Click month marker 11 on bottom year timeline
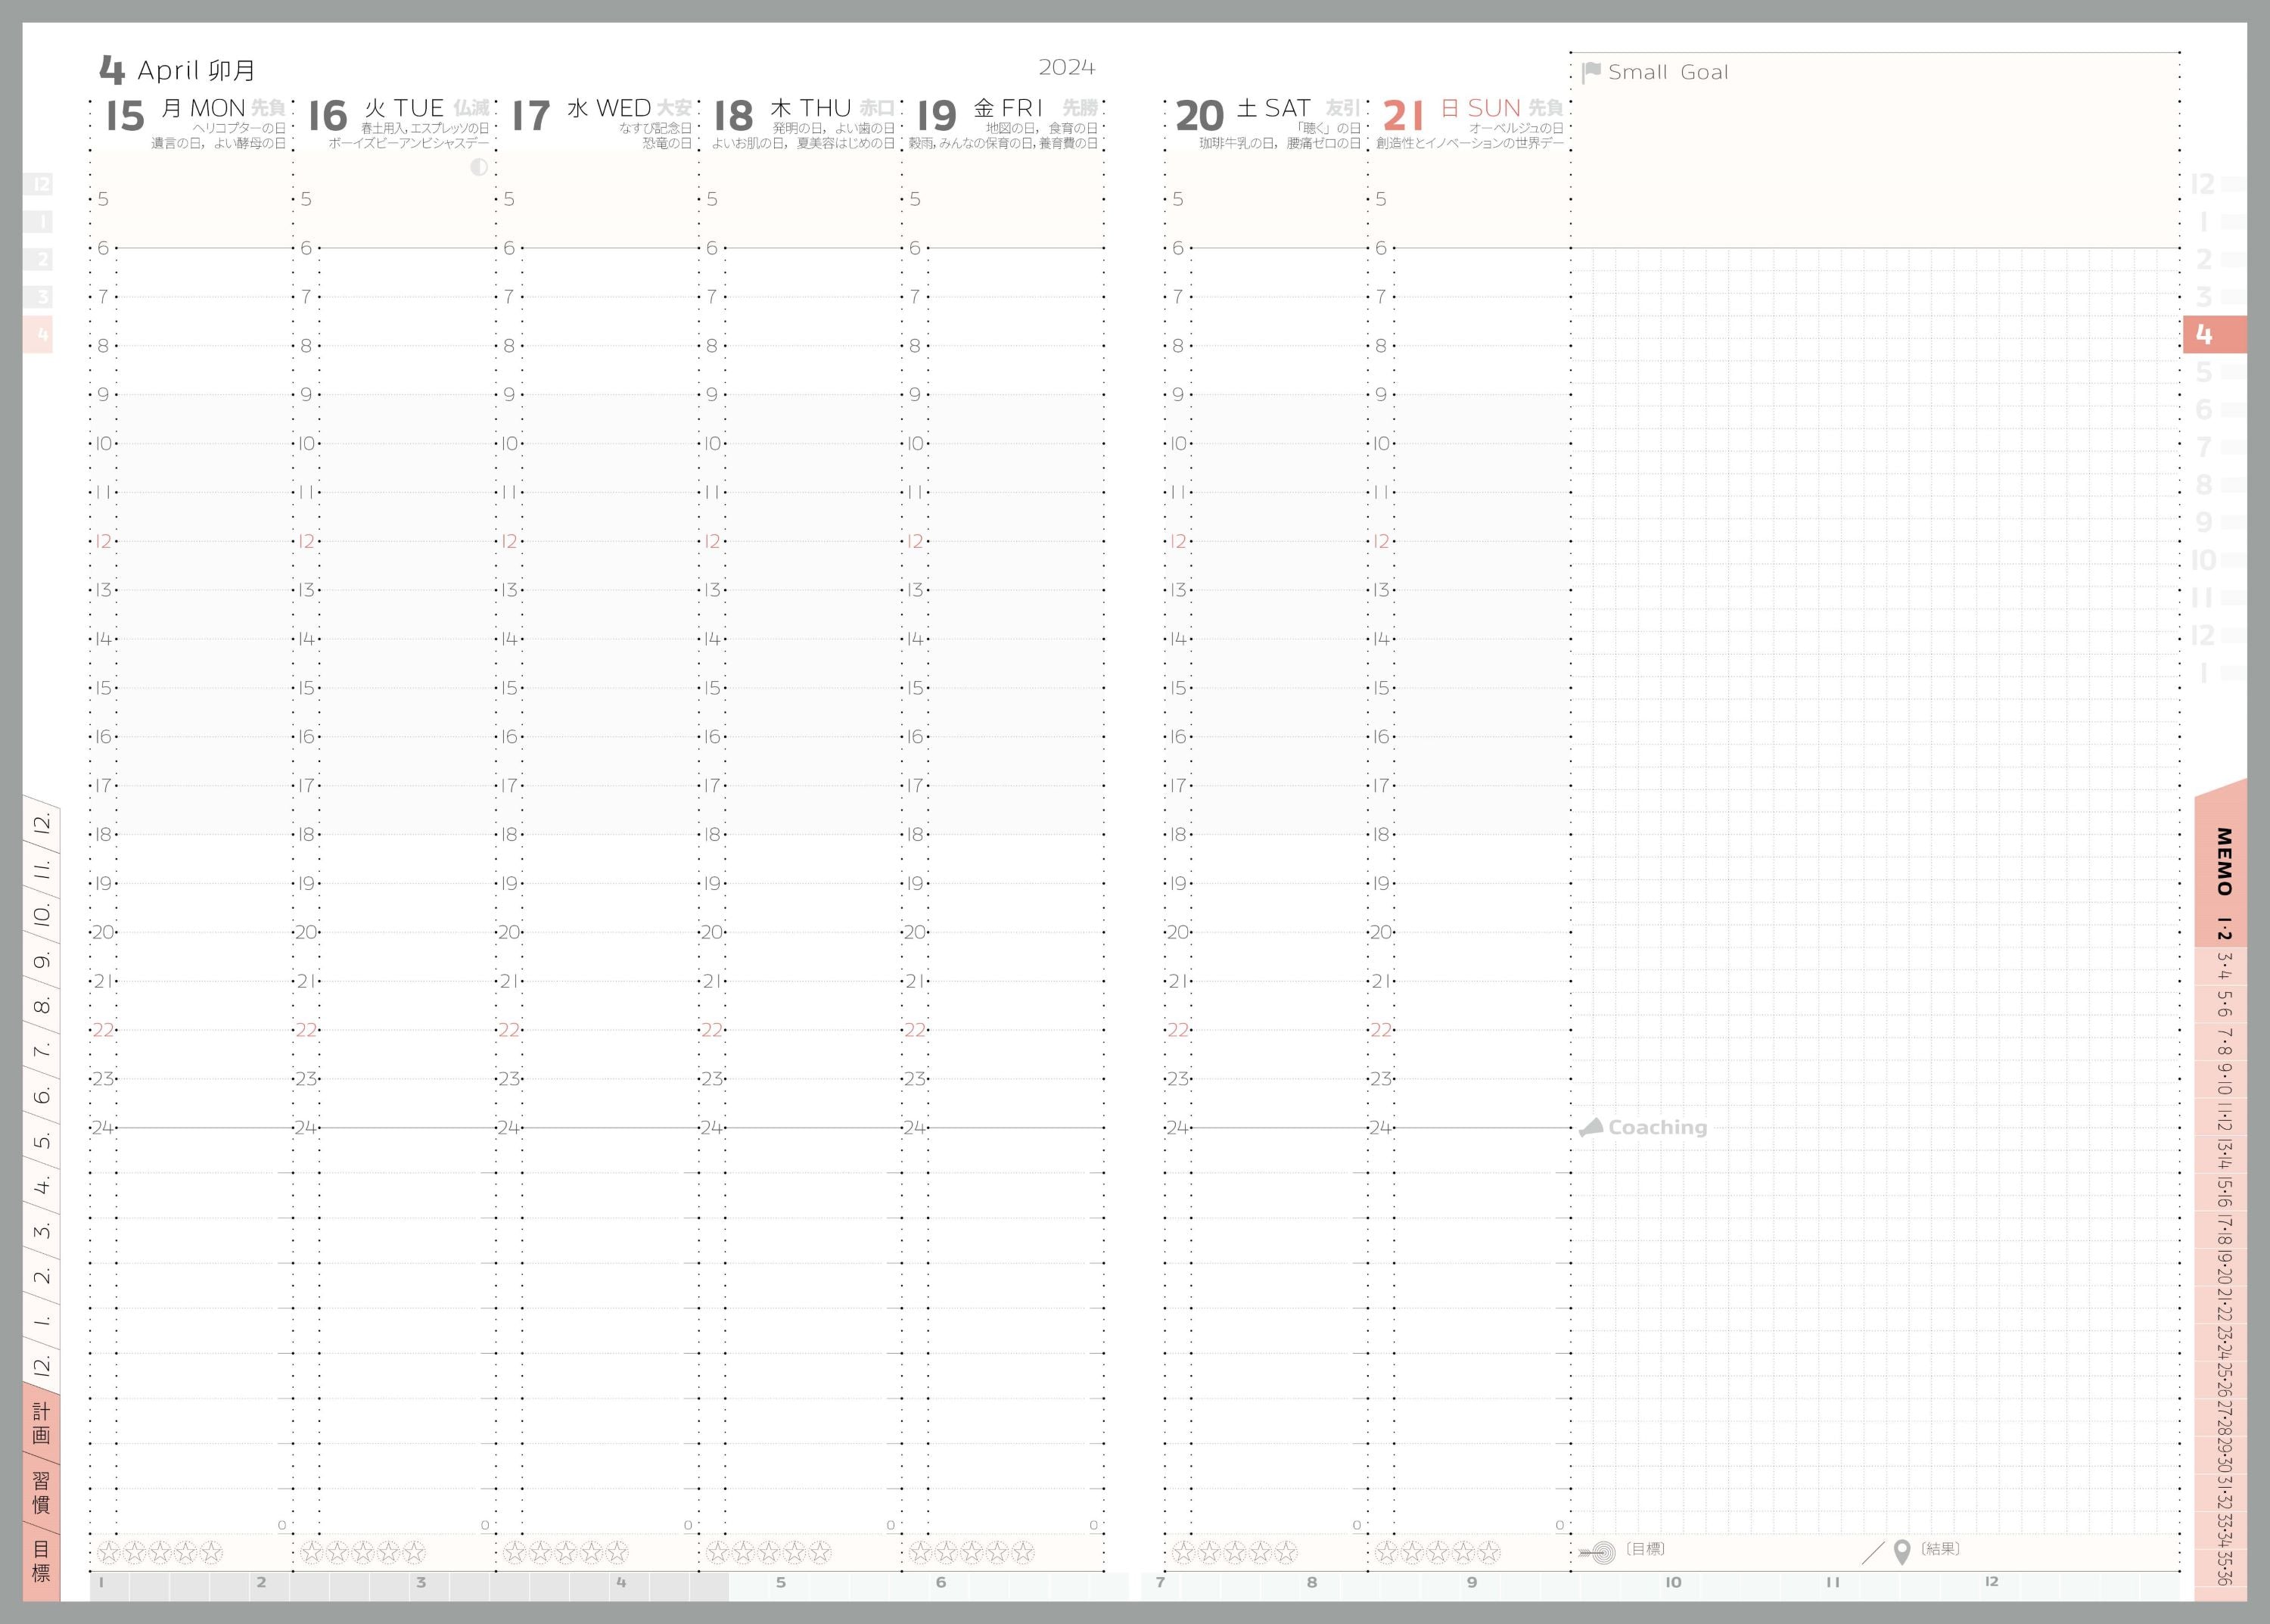Image resolution: width=2270 pixels, height=1624 pixels. tap(1833, 1582)
